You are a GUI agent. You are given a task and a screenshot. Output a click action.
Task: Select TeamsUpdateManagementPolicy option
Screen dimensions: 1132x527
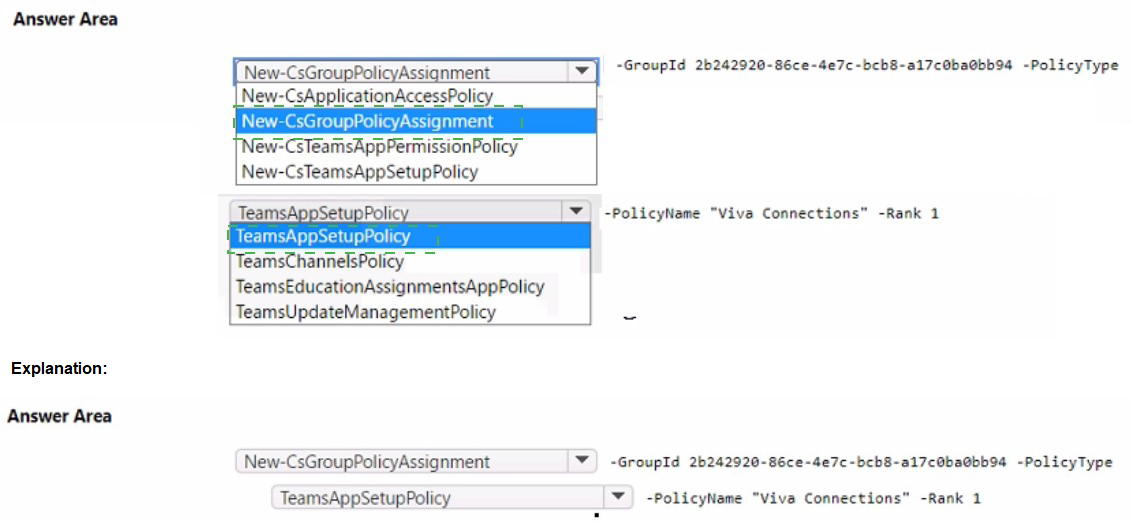click(x=365, y=312)
